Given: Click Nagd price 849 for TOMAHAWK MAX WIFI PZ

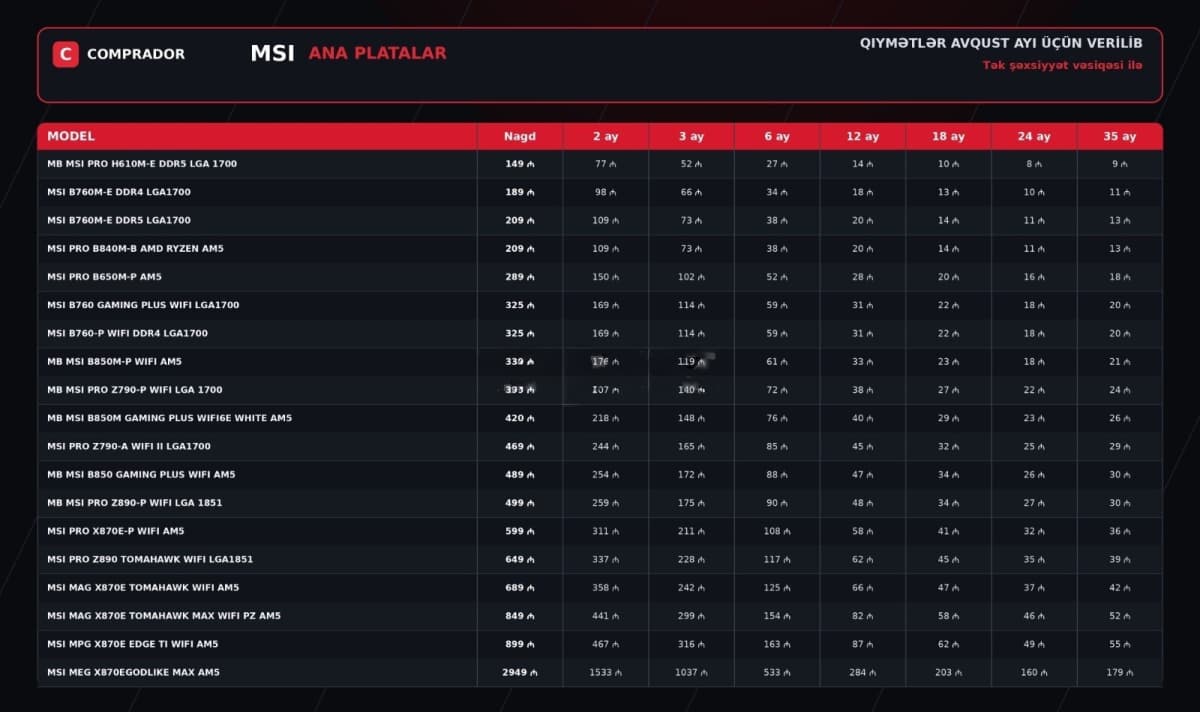Looking at the screenshot, I should (x=520, y=616).
